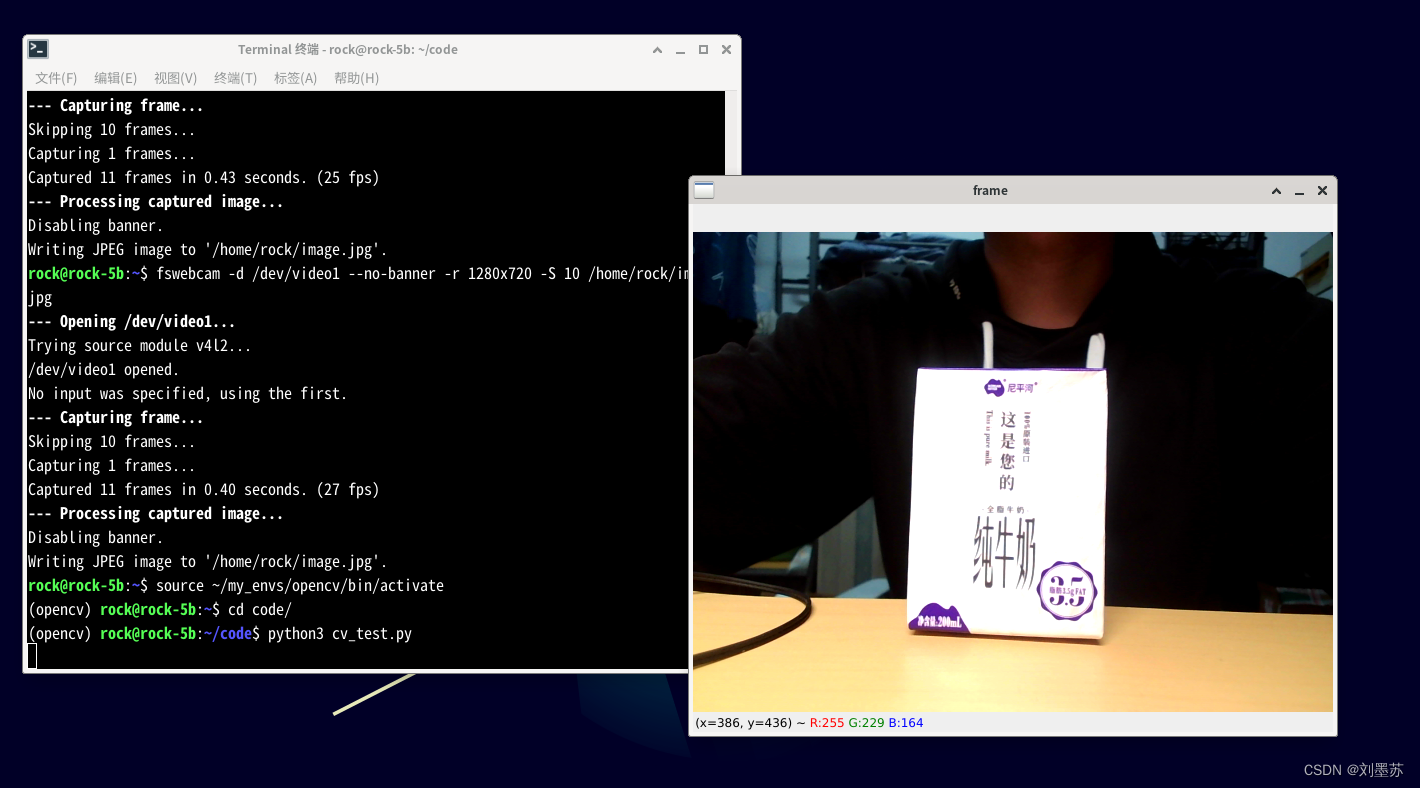Click the R:255 red value in status bar

coord(827,722)
